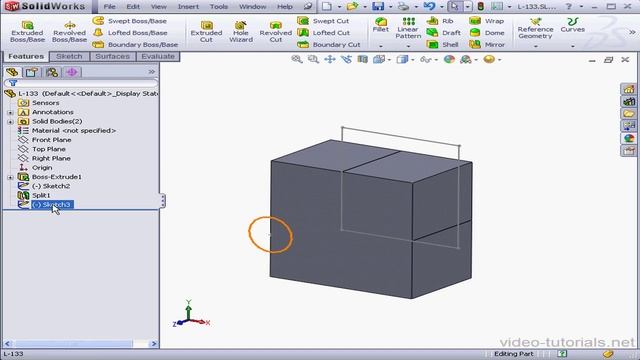Open the Curves tool
This screenshot has height=360, width=640.
[x=573, y=24]
